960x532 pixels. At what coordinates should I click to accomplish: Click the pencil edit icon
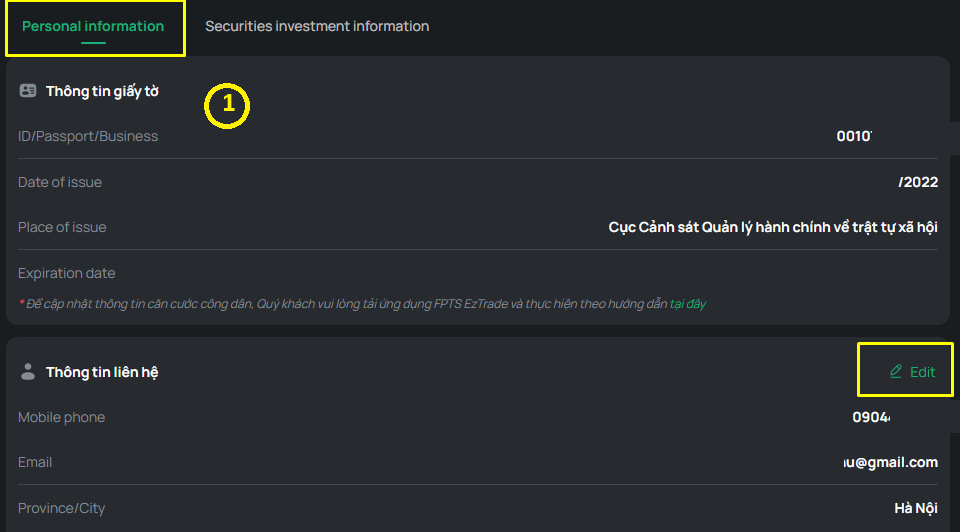click(896, 371)
